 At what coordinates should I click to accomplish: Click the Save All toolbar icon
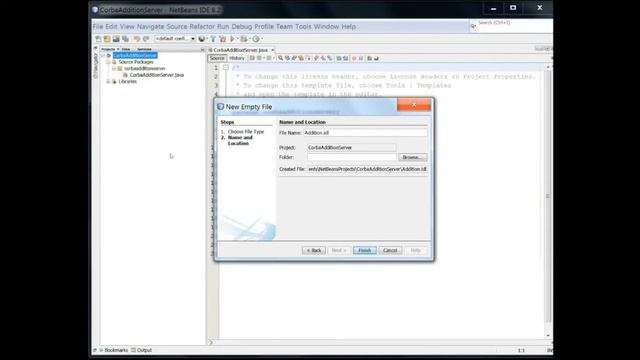pyautogui.click(x=125, y=39)
